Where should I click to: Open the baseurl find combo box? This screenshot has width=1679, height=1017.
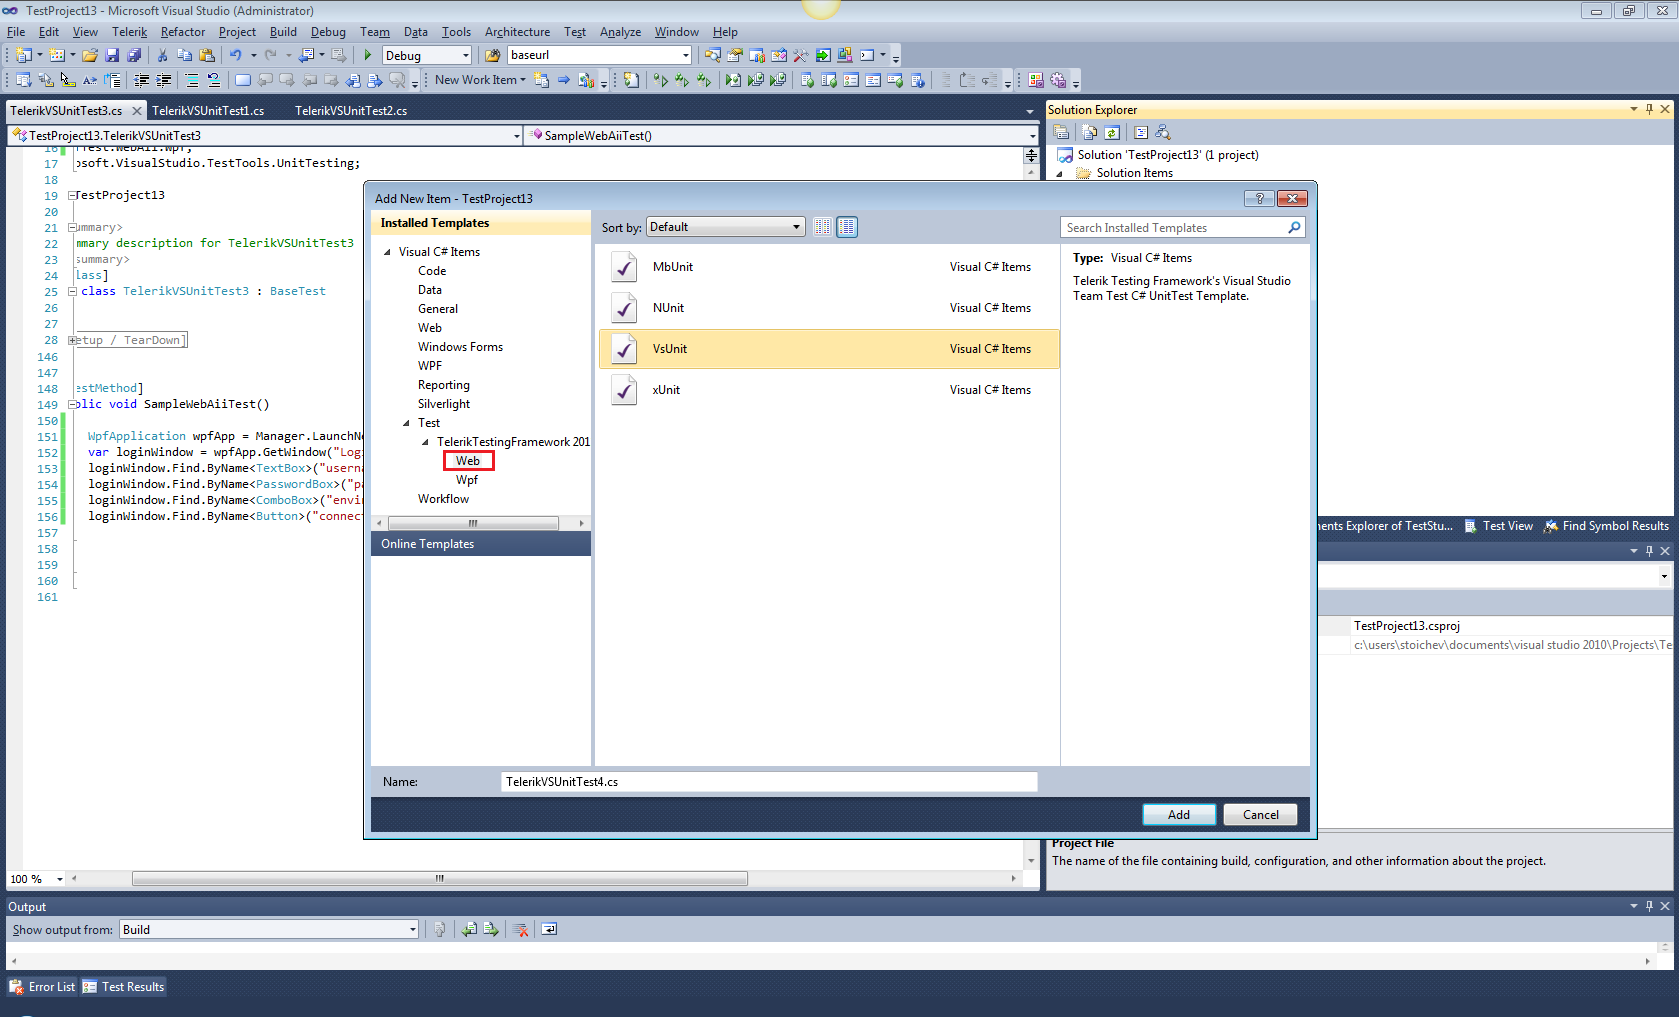[x=685, y=55]
